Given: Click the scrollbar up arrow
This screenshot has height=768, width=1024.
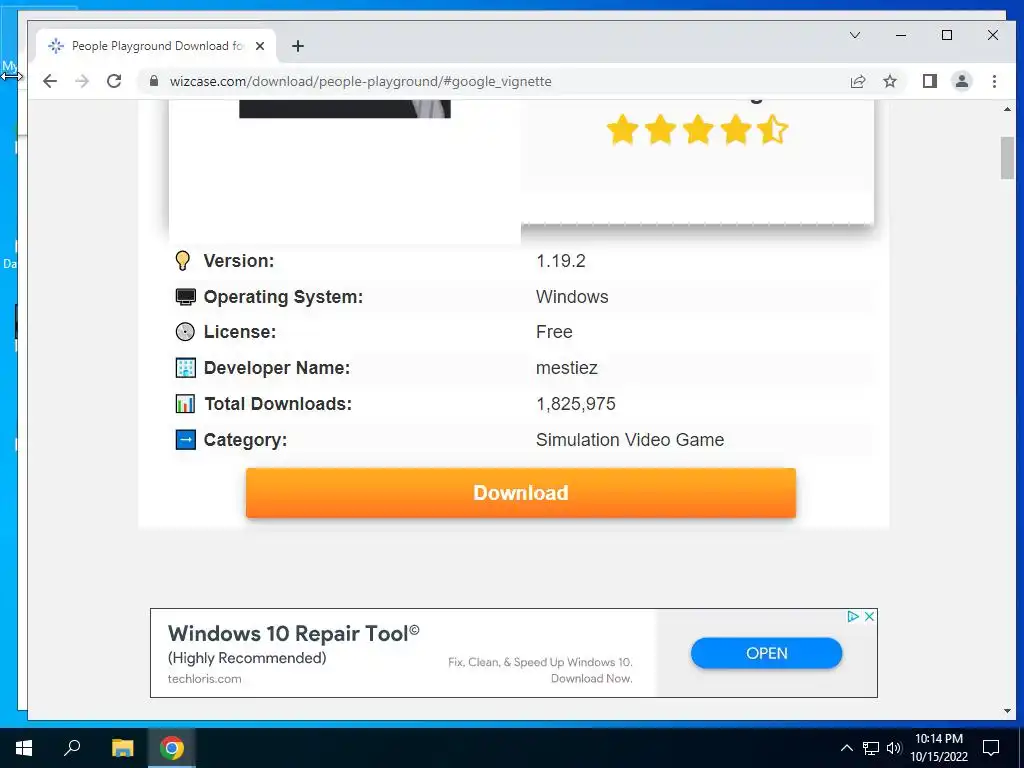Looking at the screenshot, I should 1006,109.
